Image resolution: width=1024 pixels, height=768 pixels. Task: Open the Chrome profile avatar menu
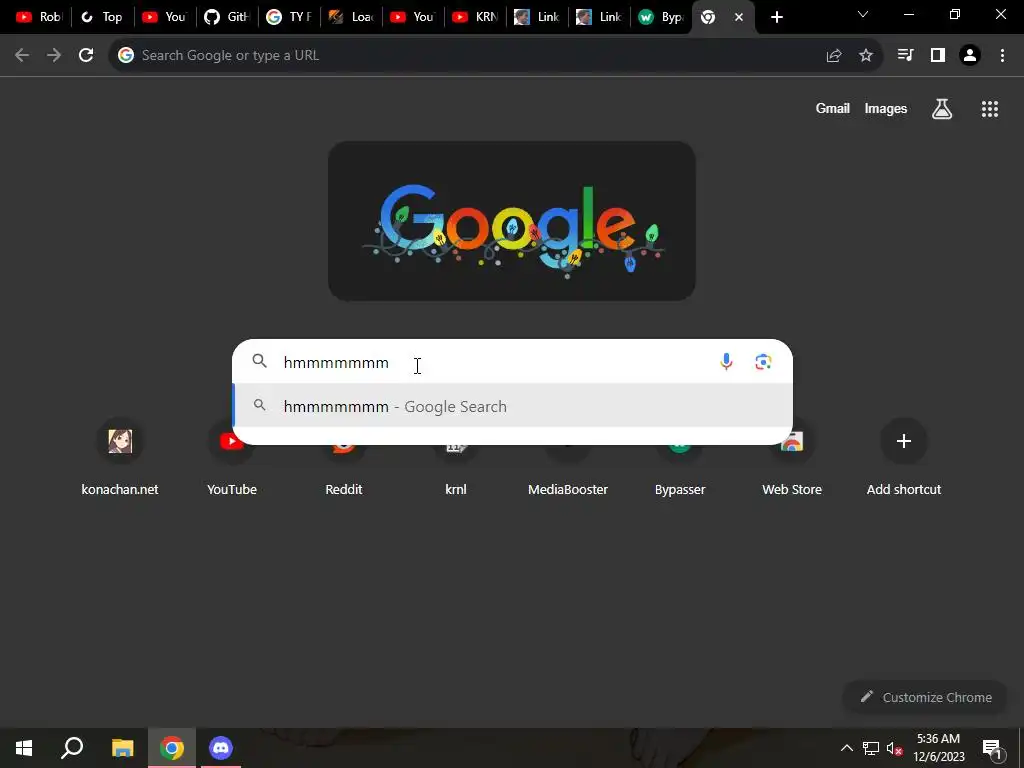(x=970, y=56)
